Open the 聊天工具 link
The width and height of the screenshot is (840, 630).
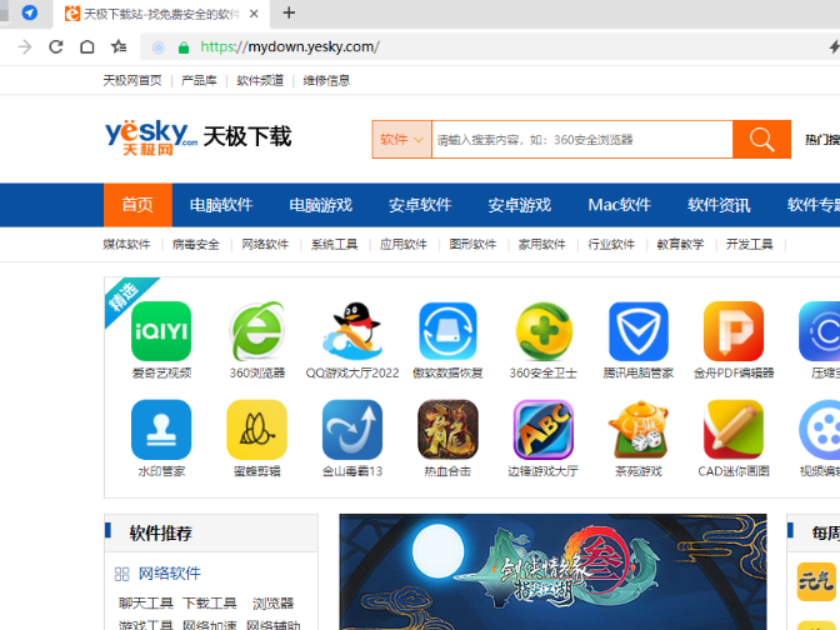coord(146,603)
